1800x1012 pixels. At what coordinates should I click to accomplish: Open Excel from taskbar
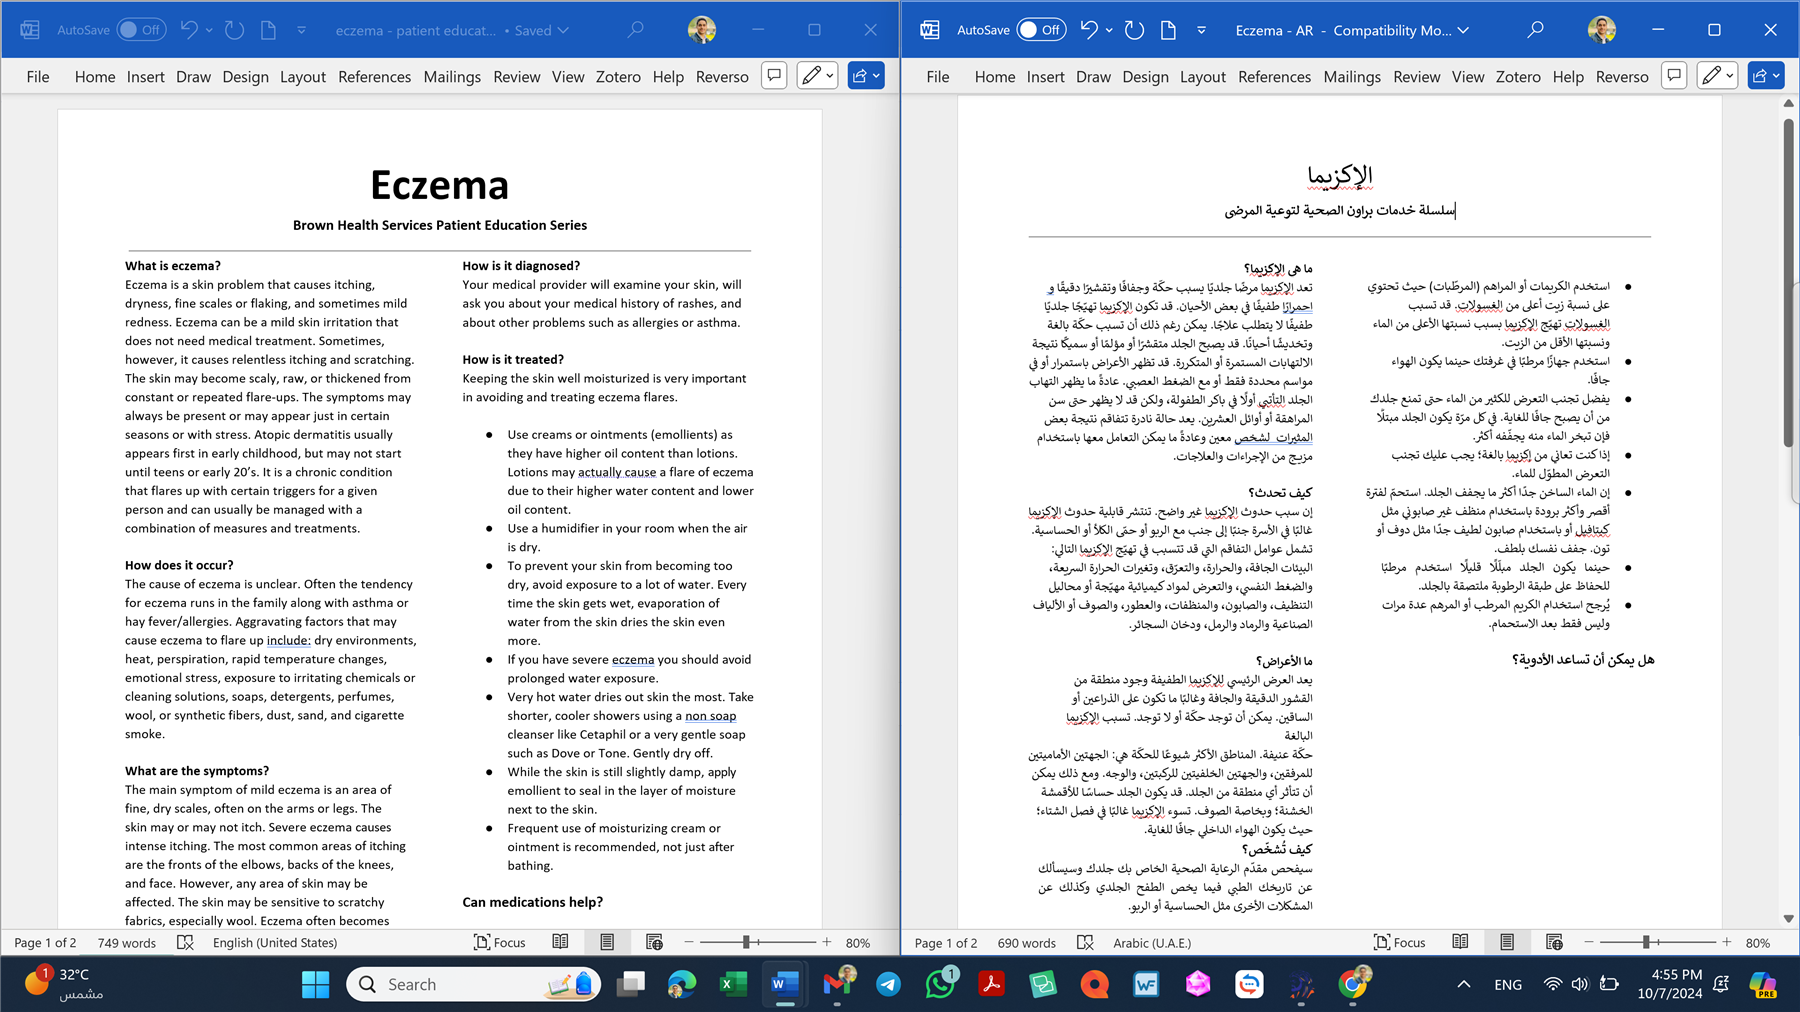[x=734, y=984]
